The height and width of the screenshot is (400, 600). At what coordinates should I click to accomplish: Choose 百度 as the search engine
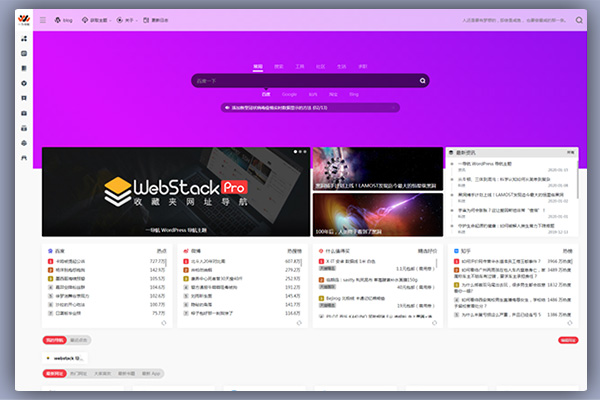pyautogui.click(x=266, y=94)
